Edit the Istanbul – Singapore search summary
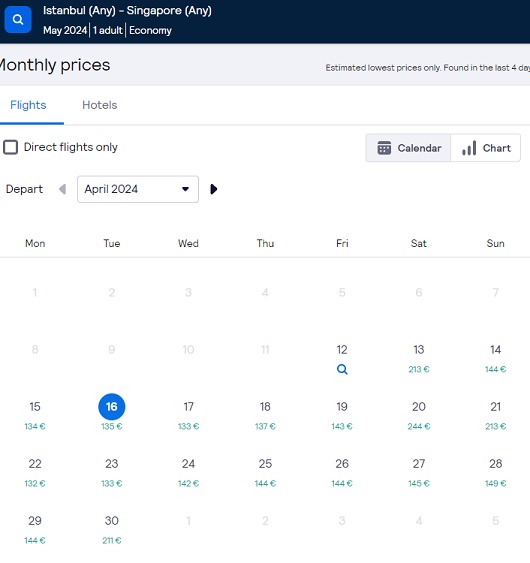 127,20
